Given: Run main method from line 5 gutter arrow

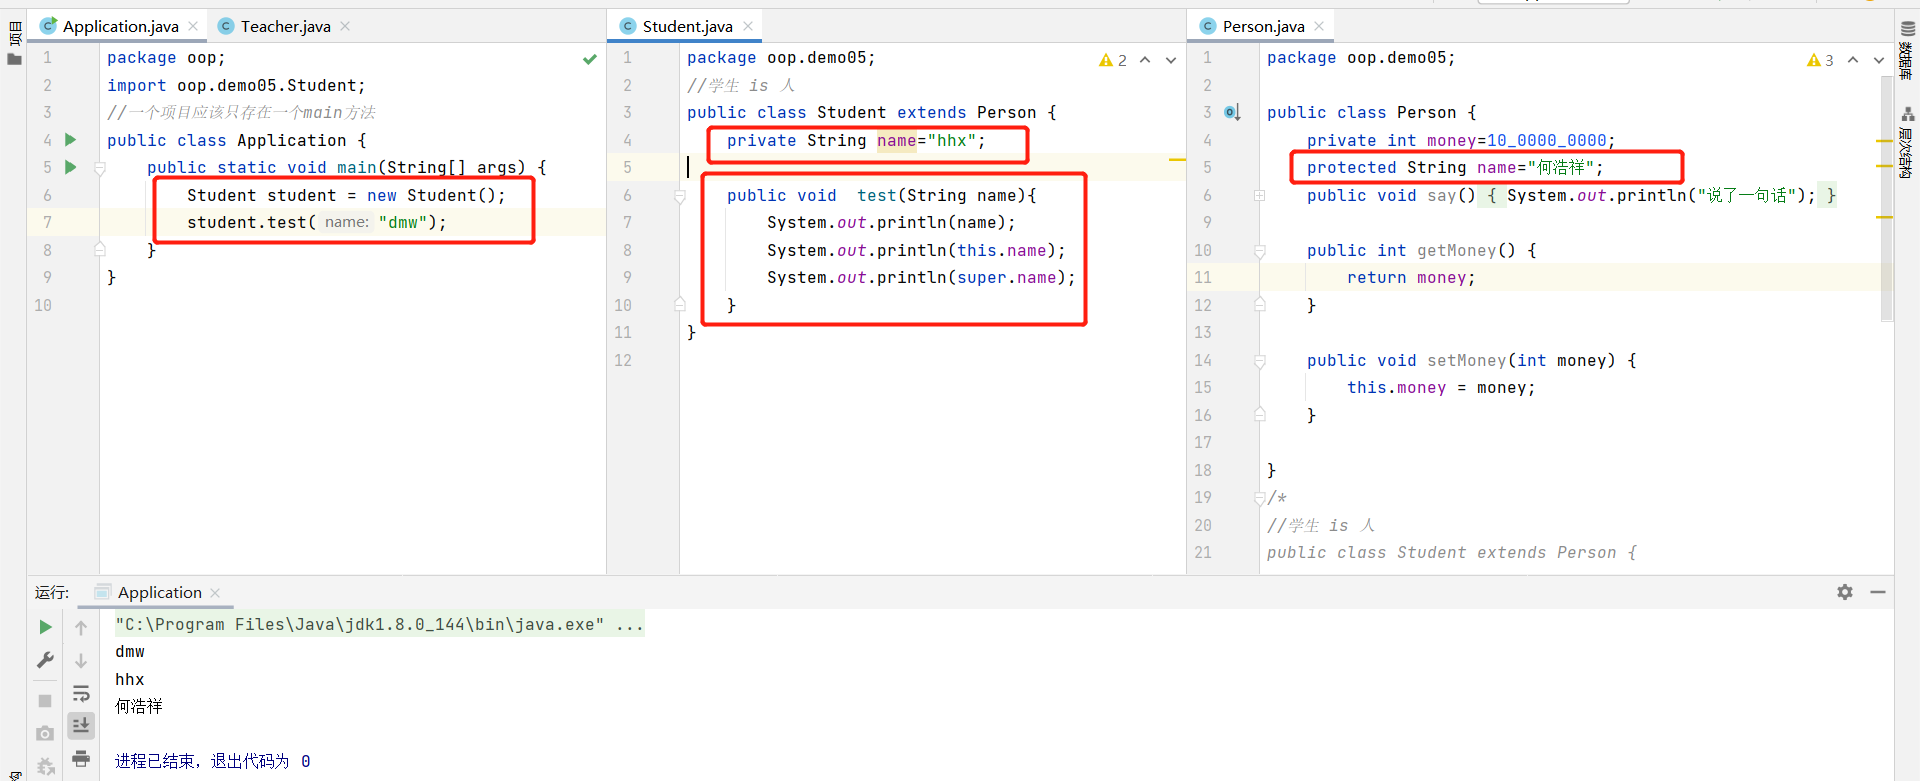Looking at the screenshot, I should tap(70, 167).
